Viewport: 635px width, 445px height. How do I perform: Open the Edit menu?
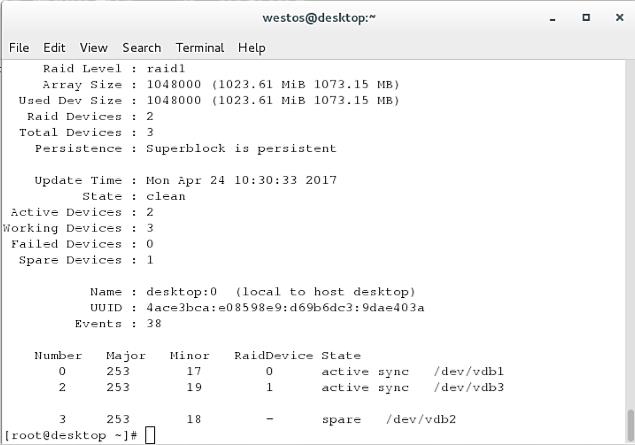[54, 48]
